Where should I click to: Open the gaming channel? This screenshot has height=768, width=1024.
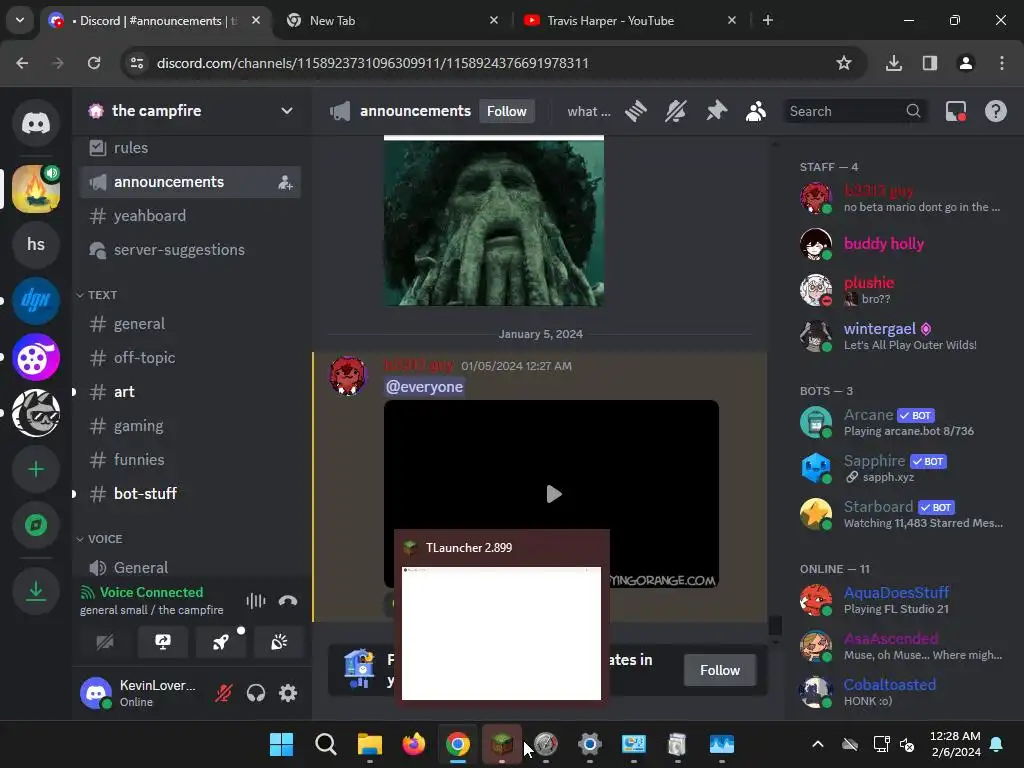pos(191,426)
